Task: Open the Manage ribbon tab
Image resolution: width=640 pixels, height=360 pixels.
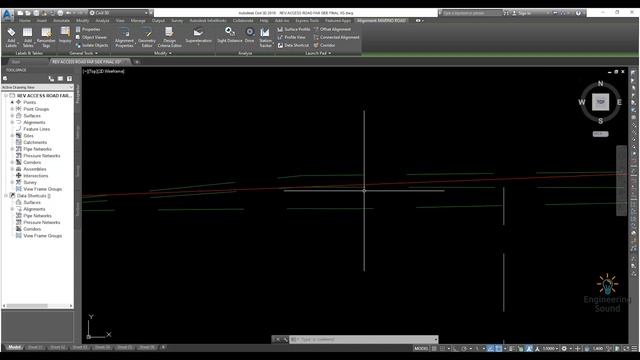Action: click(x=138, y=20)
